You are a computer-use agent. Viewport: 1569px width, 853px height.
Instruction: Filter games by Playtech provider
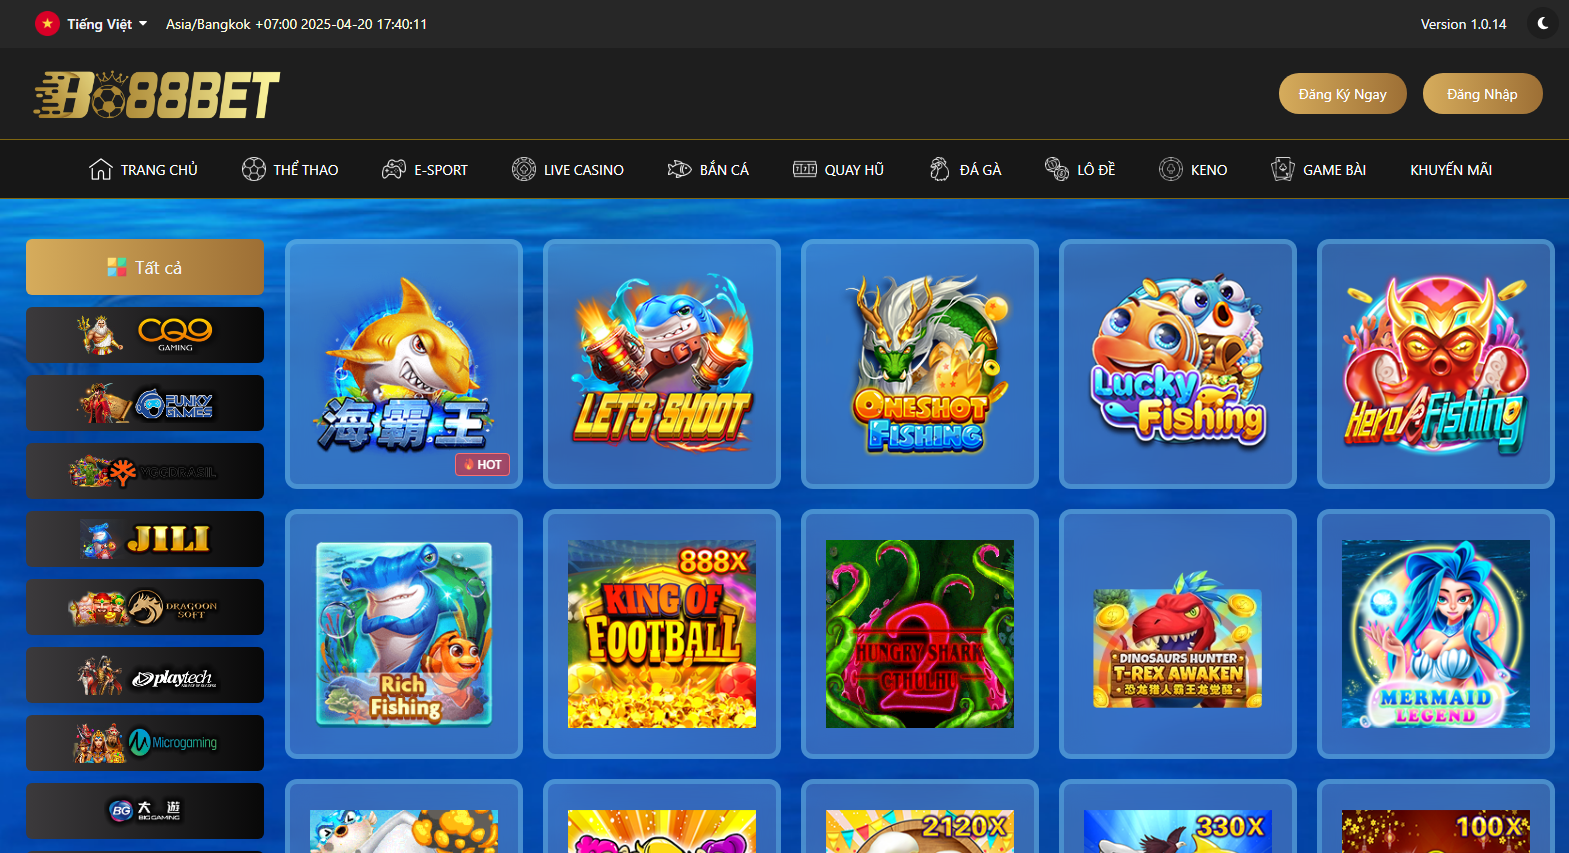[x=145, y=675]
